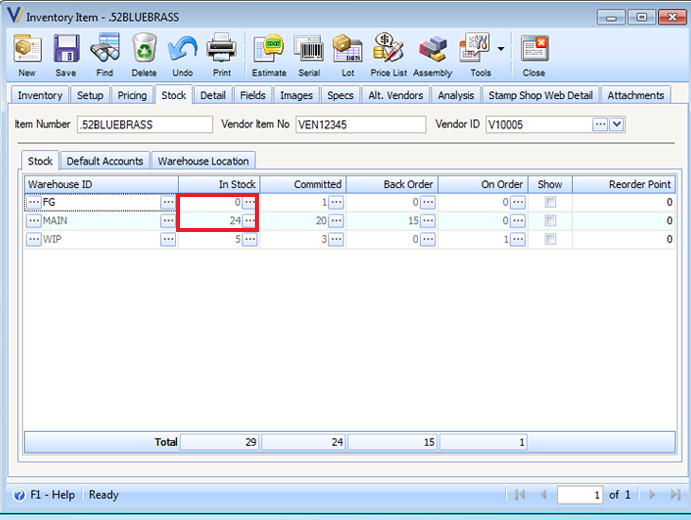Open the Attachments tab
The image size is (691, 520).
click(x=635, y=95)
